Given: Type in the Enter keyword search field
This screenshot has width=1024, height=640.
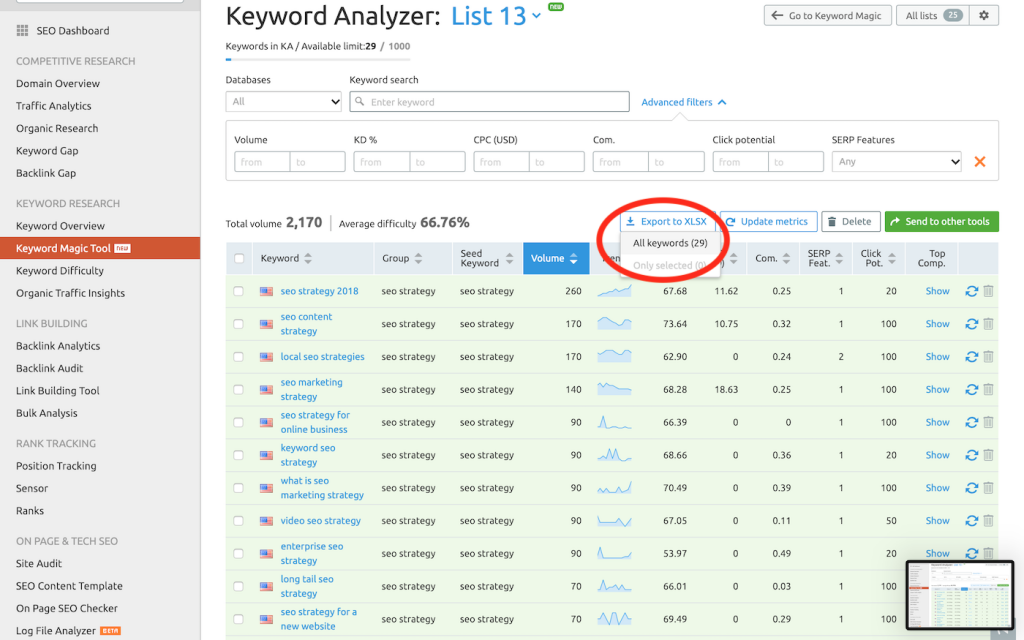Looking at the screenshot, I should point(489,101).
